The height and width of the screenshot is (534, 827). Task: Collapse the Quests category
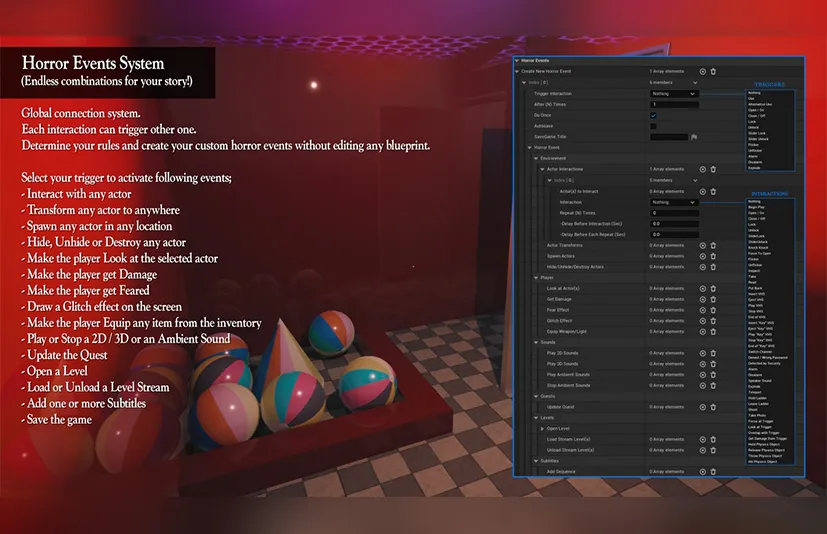click(536, 396)
